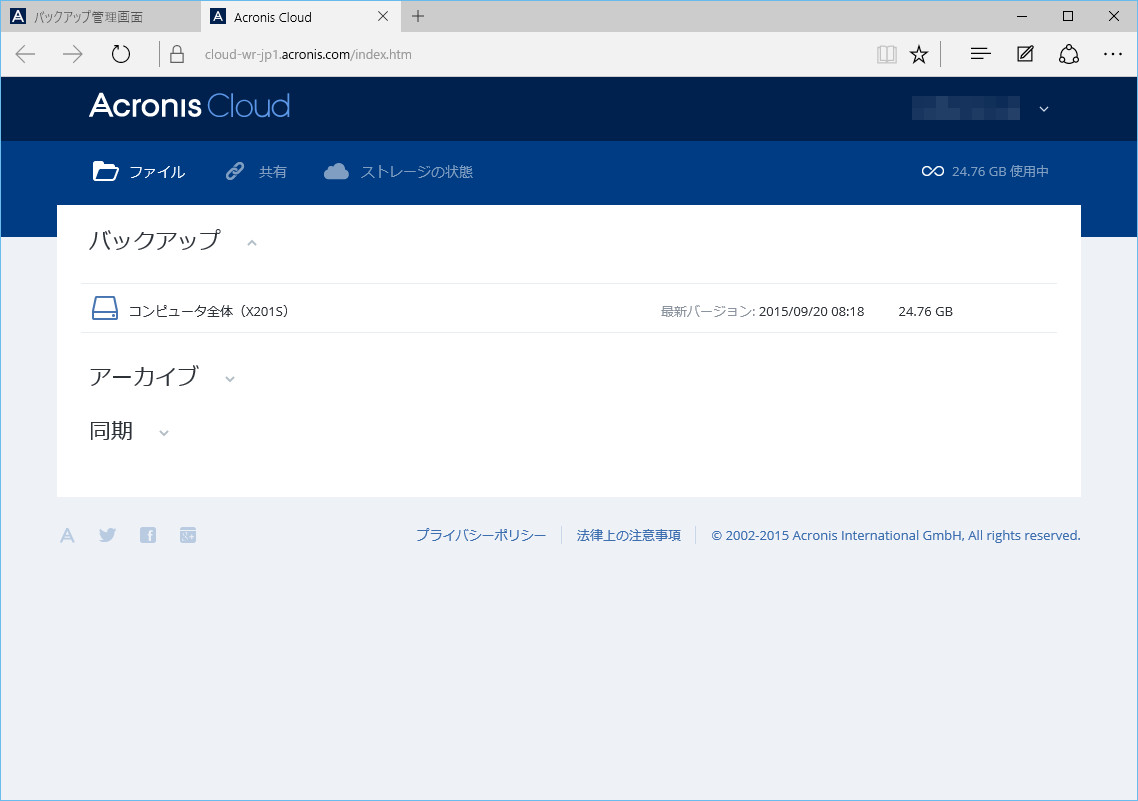Switch to バックアップ管理画面 tab
Viewport: 1138px width, 801px height.
tap(100, 17)
